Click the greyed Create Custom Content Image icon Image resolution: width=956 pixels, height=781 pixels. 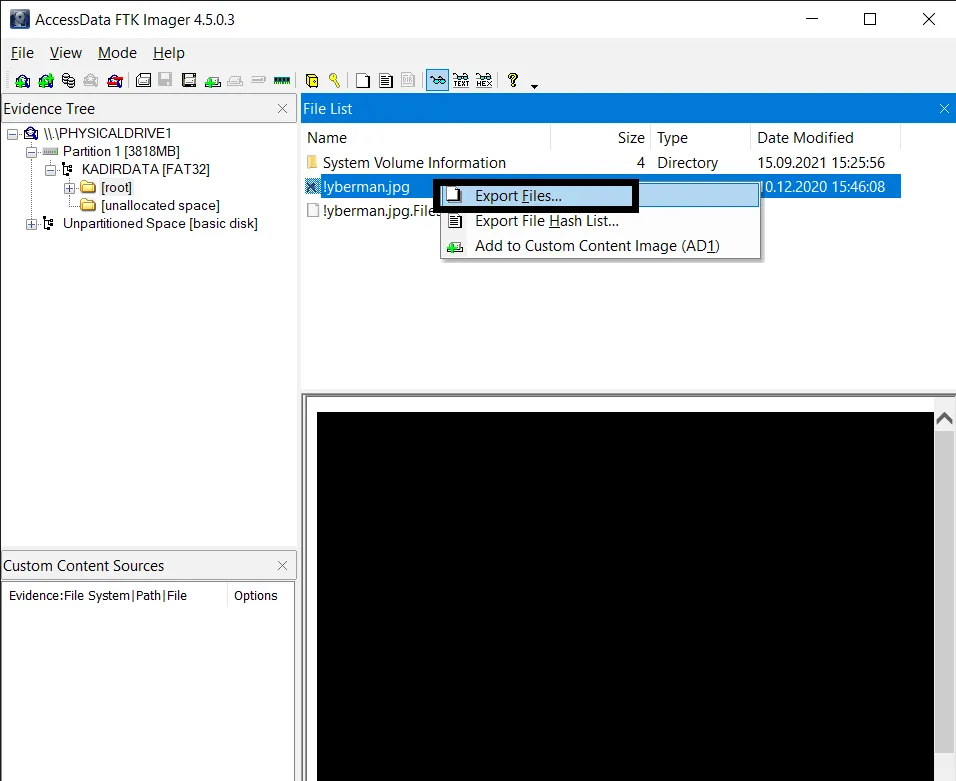(x=235, y=81)
